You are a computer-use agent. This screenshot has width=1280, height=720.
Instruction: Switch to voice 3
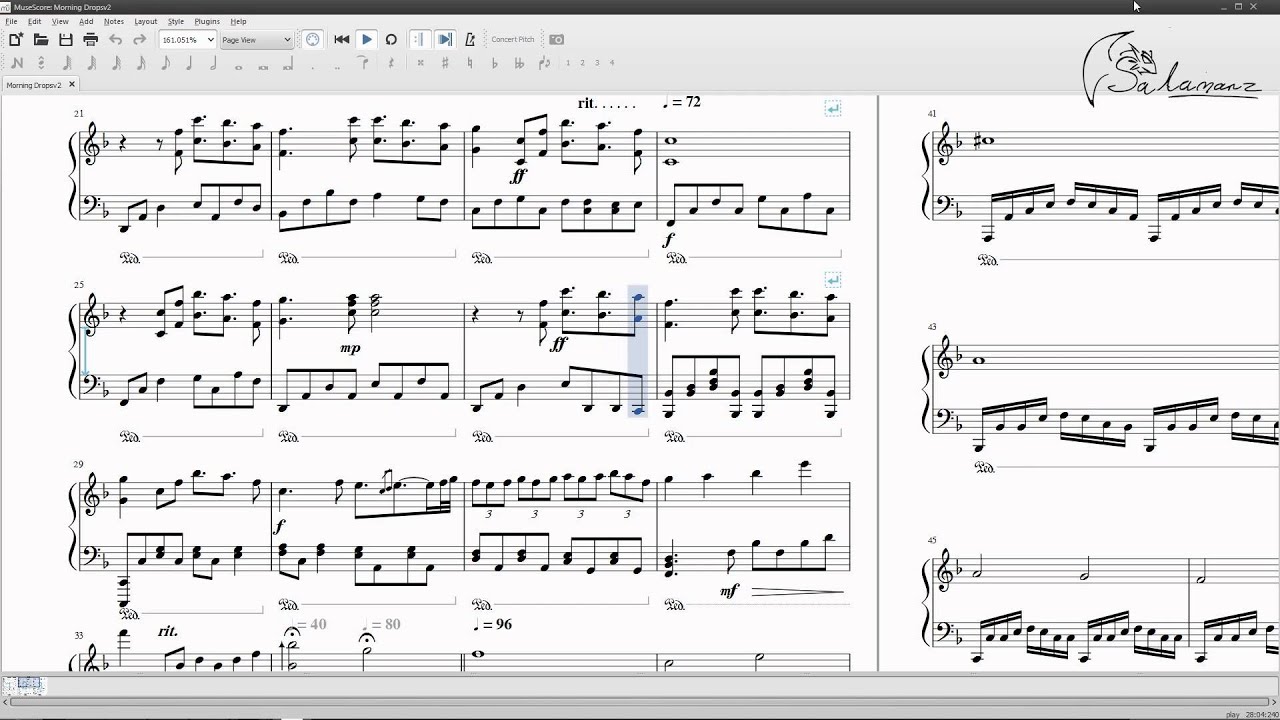point(598,63)
